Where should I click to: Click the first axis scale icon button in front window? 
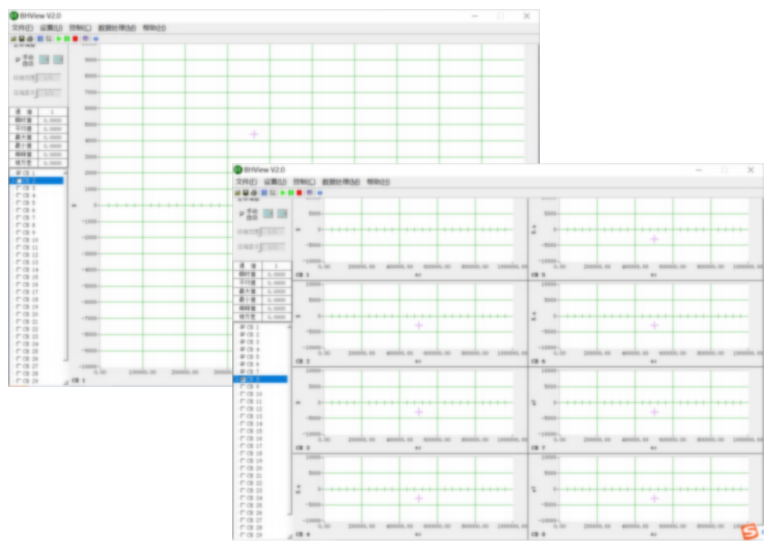pyautogui.click(x=269, y=214)
